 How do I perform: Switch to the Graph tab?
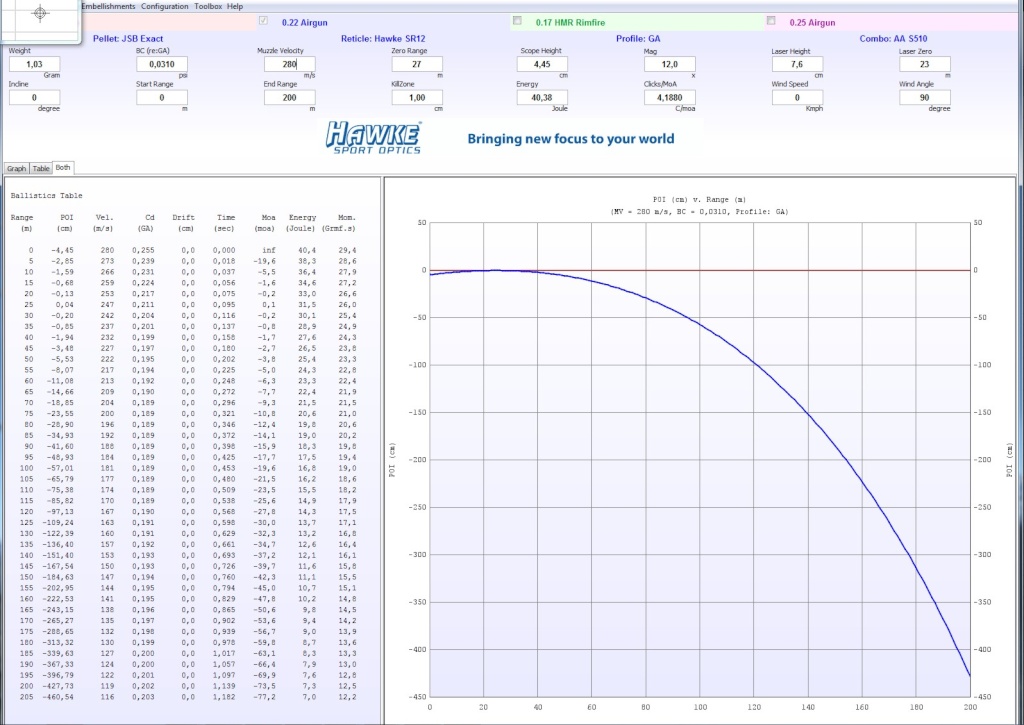(x=16, y=169)
